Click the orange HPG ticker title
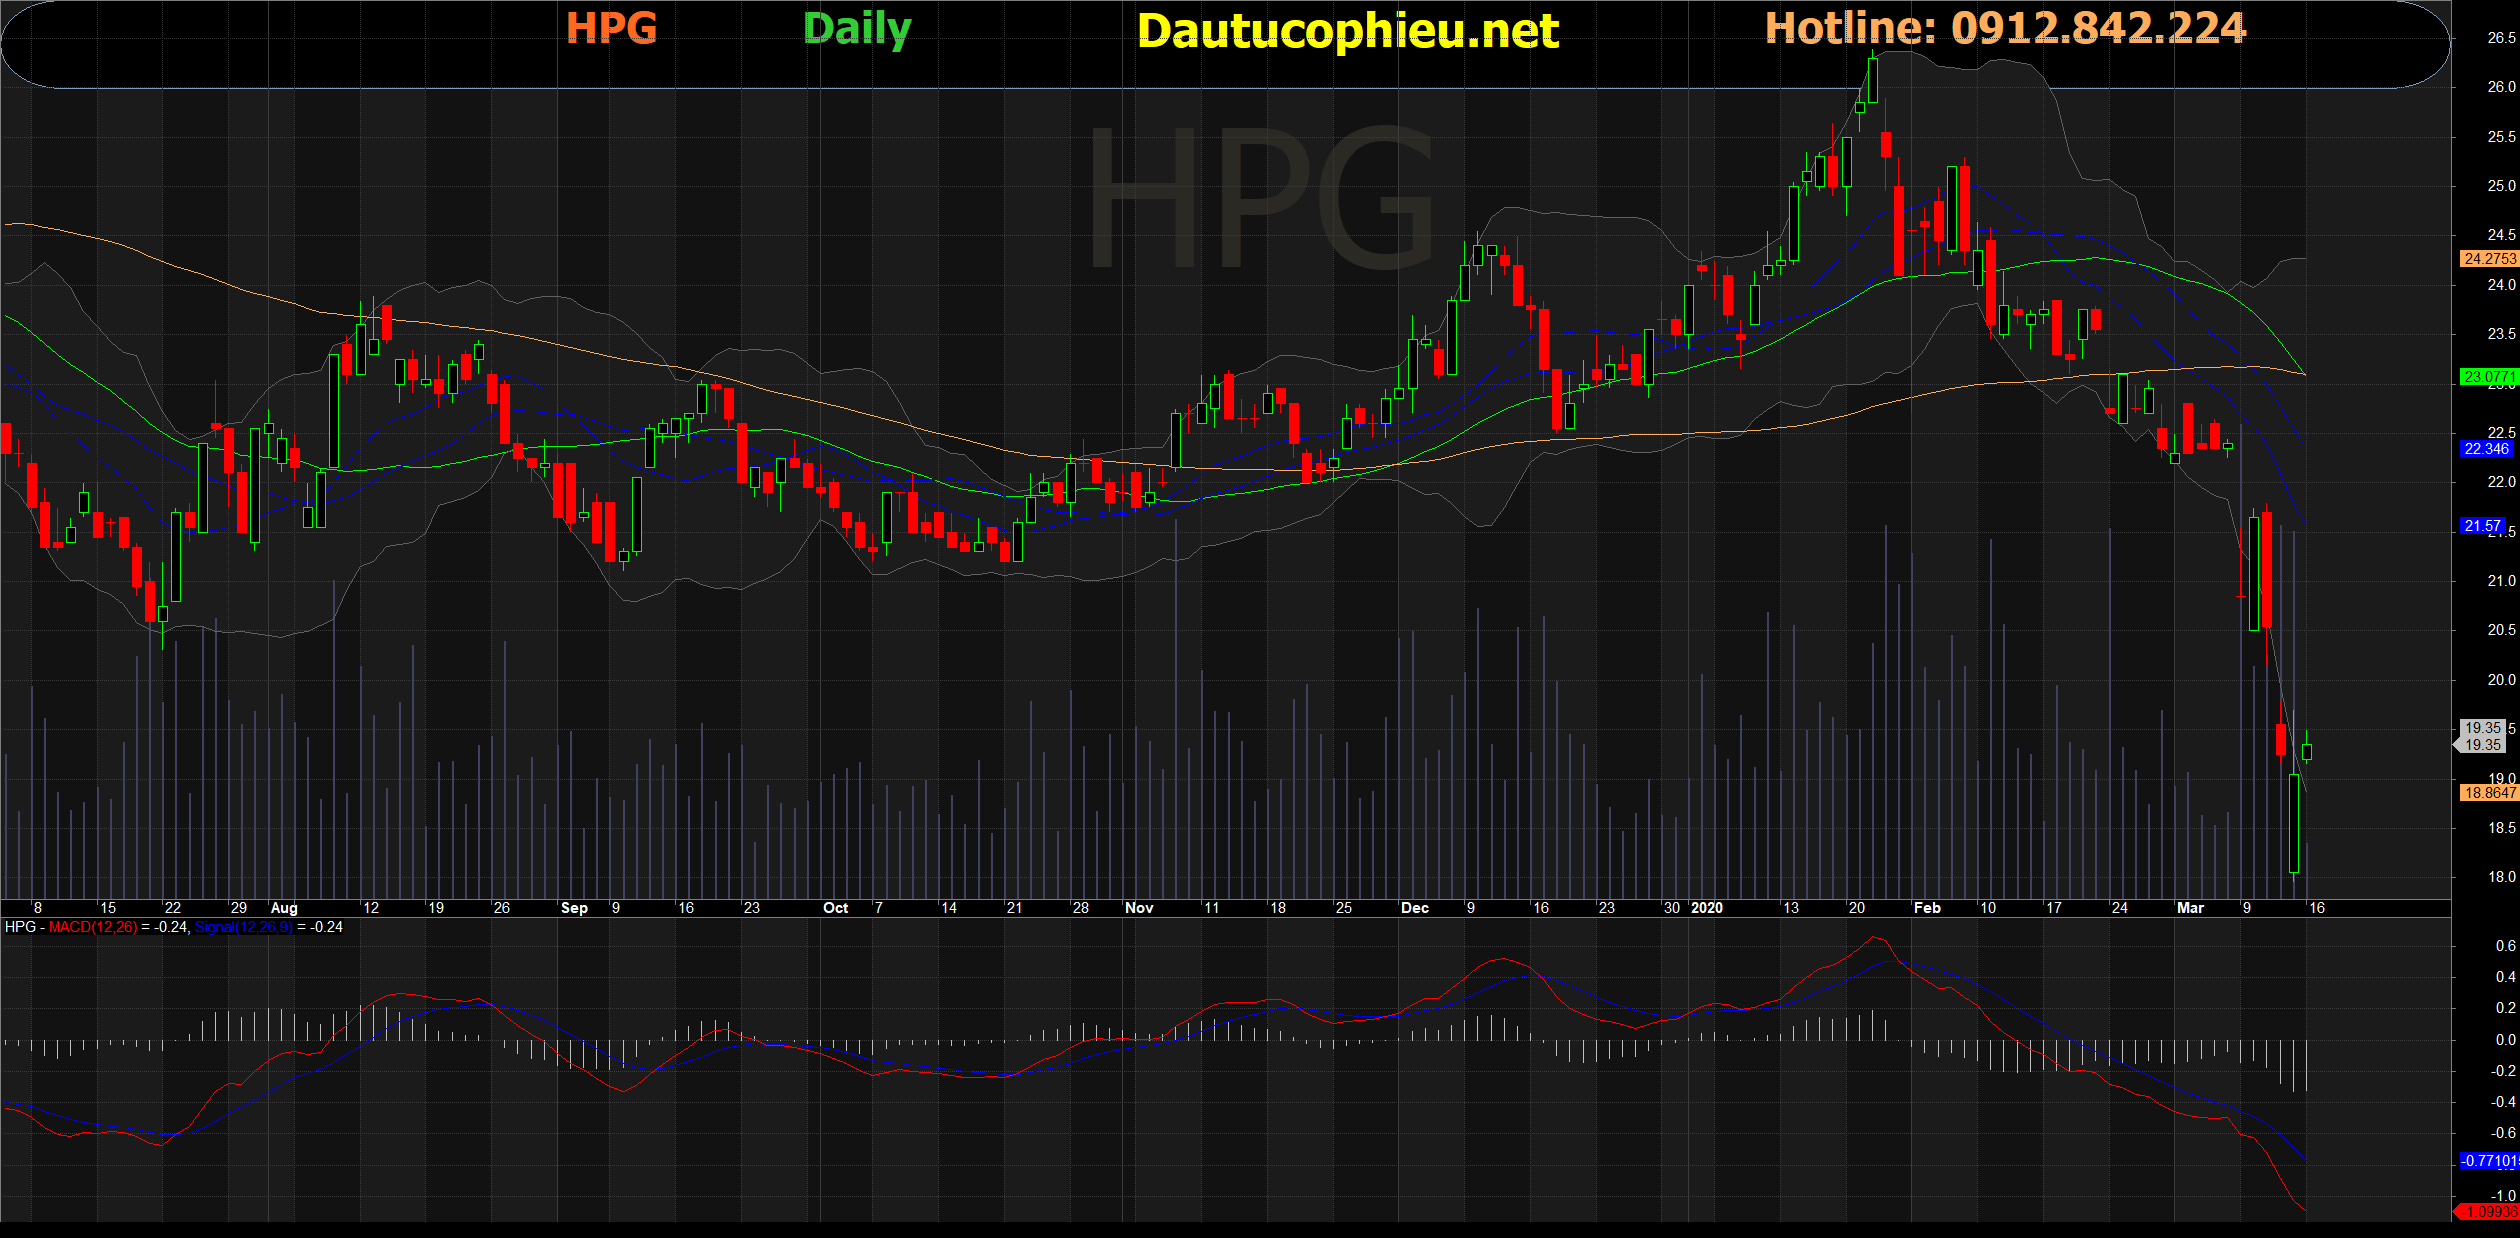Screen dimensions: 2520x1238 tap(611, 28)
